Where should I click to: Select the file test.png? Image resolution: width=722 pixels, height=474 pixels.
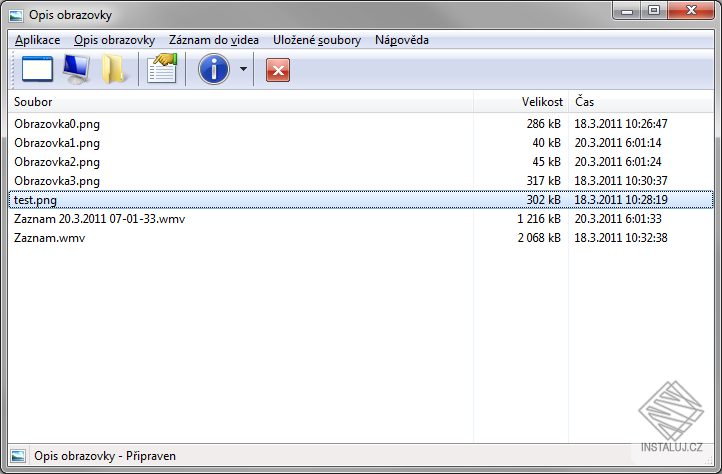35,200
